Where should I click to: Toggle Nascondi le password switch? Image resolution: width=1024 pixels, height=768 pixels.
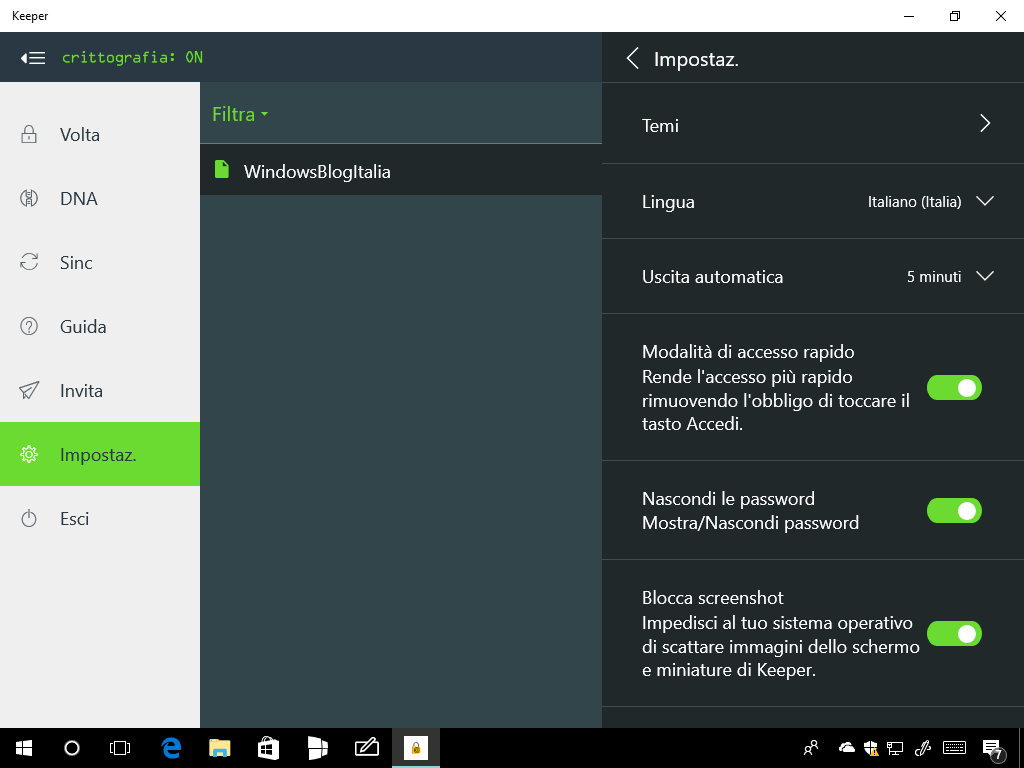[954, 511]
